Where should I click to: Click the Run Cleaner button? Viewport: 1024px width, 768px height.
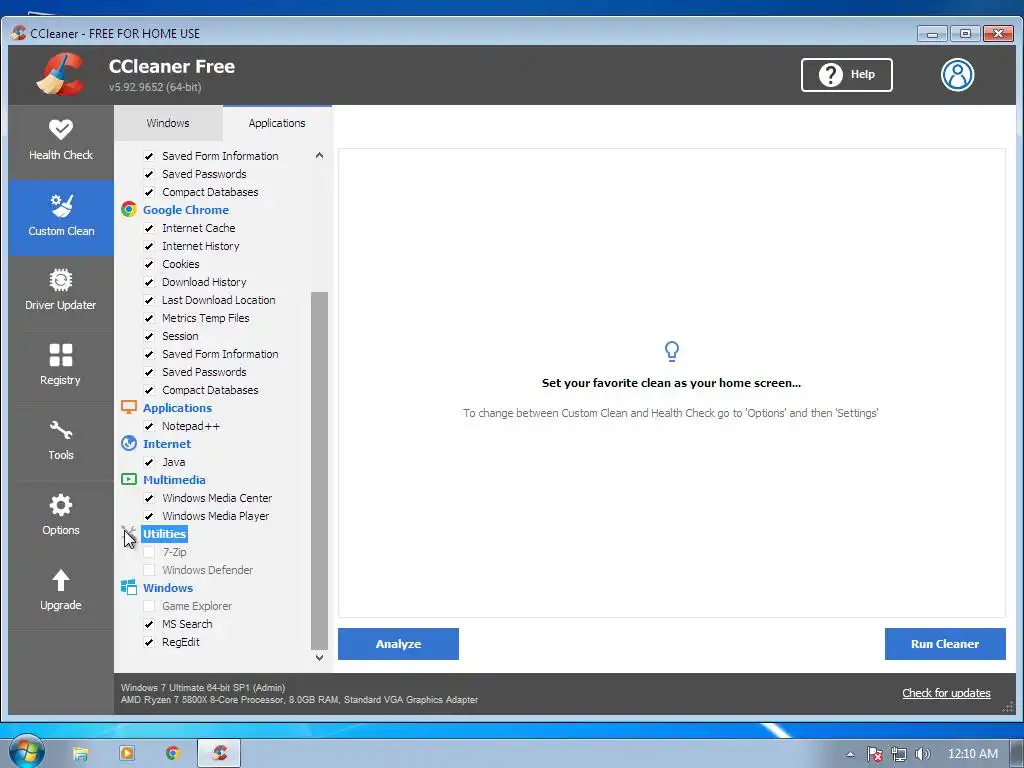click(x=945, y=644)
